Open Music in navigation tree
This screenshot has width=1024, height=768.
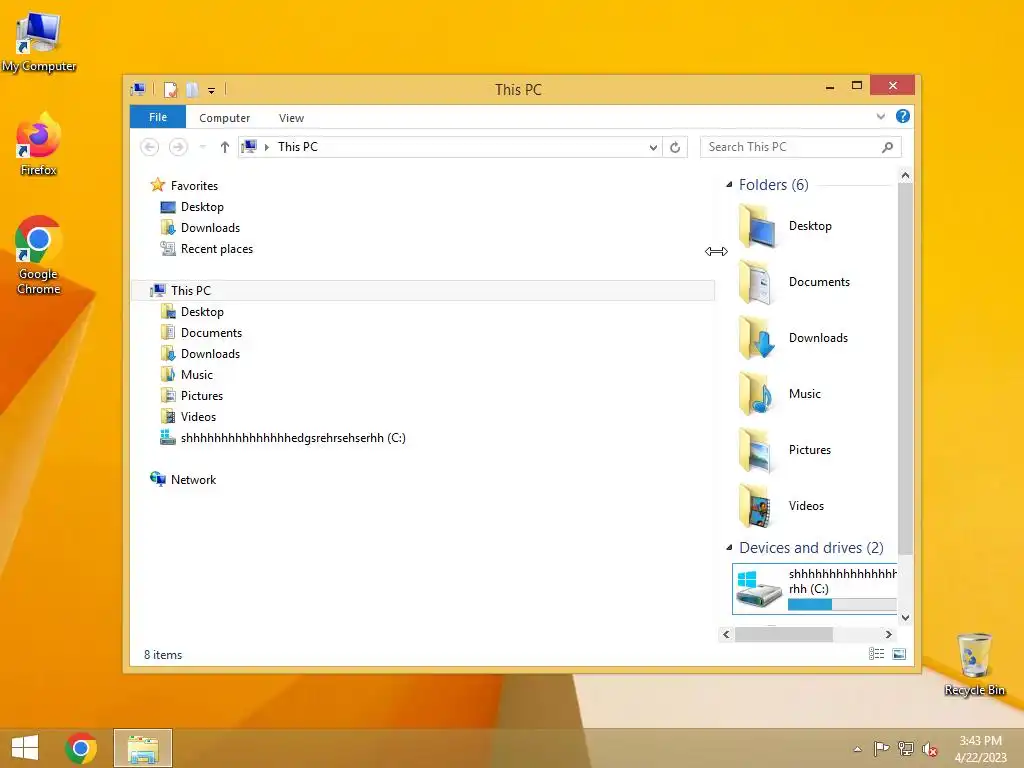(197, 375)
